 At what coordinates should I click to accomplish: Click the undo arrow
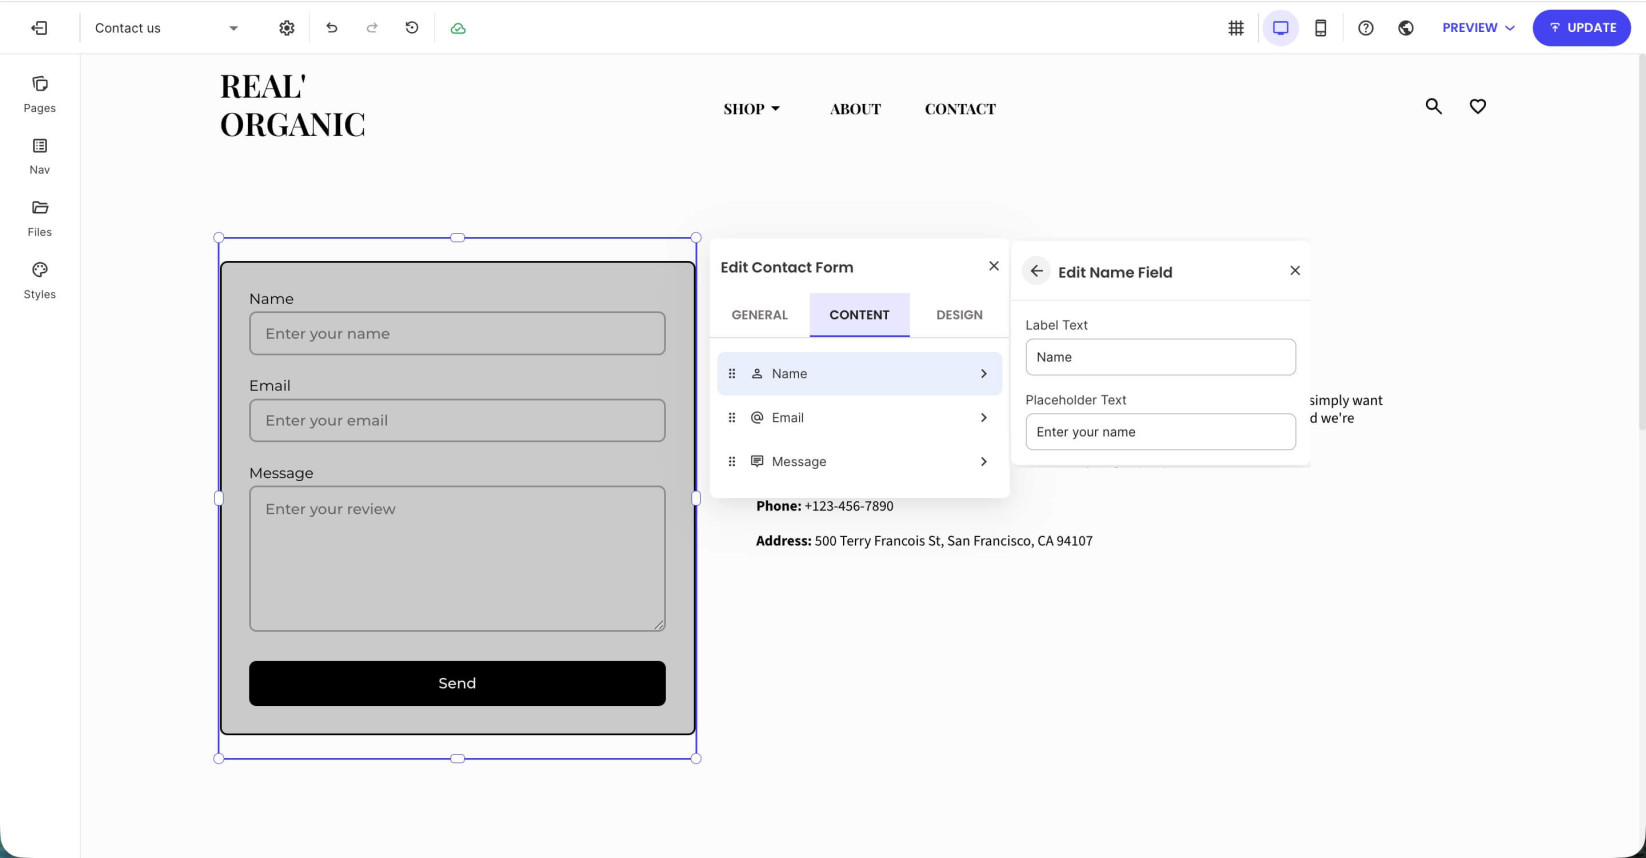pos(332,28)
